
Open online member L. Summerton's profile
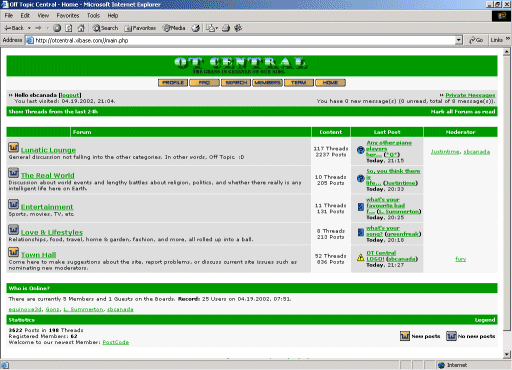[x=83, y=309]
